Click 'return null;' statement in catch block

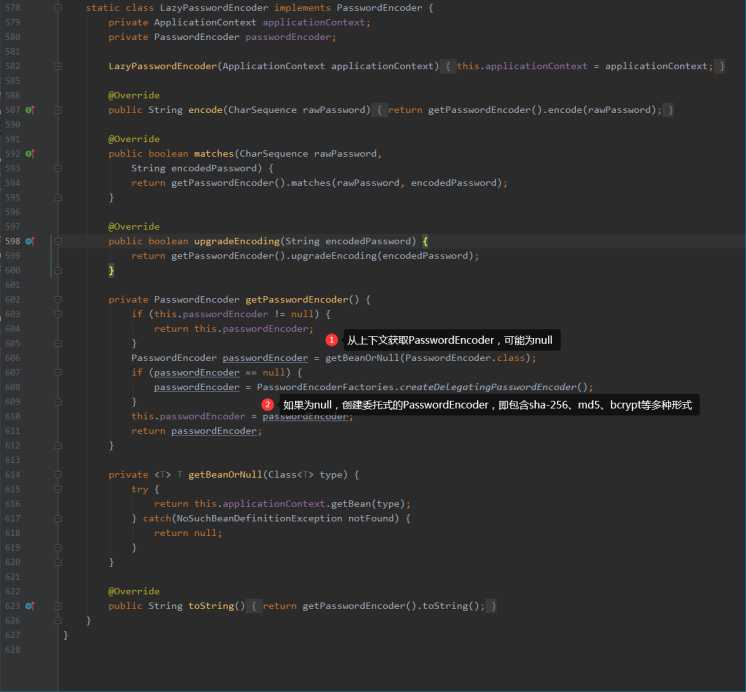pyautogui.click(x=188, y=533)
